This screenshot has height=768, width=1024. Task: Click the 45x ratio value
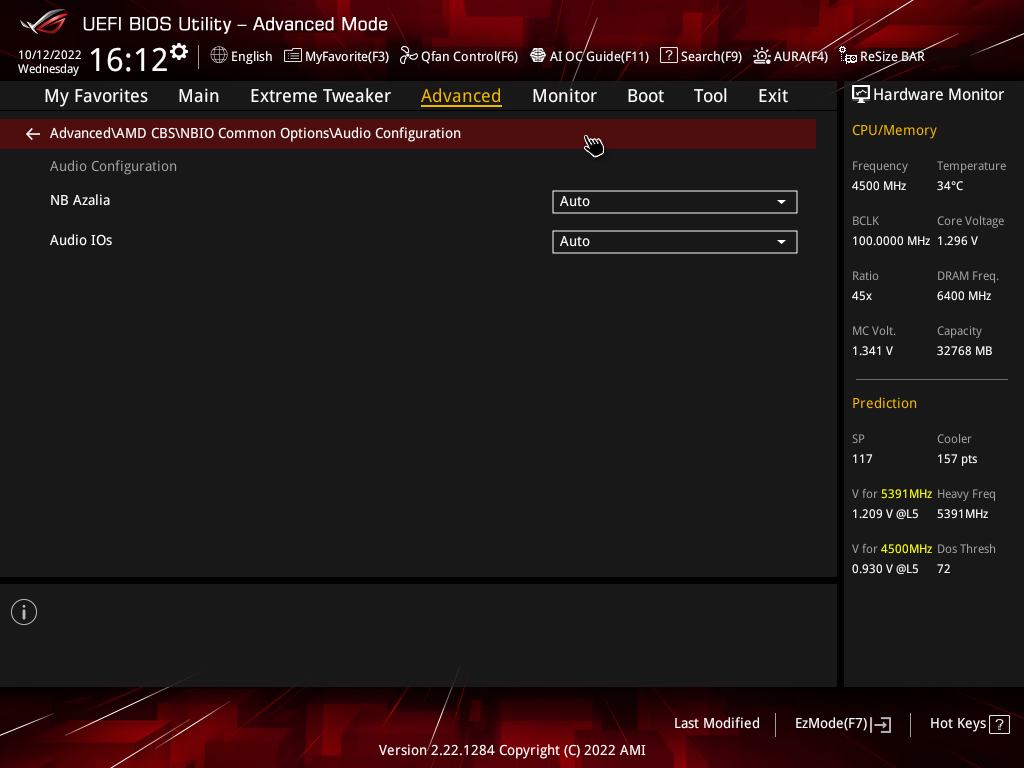862,296
